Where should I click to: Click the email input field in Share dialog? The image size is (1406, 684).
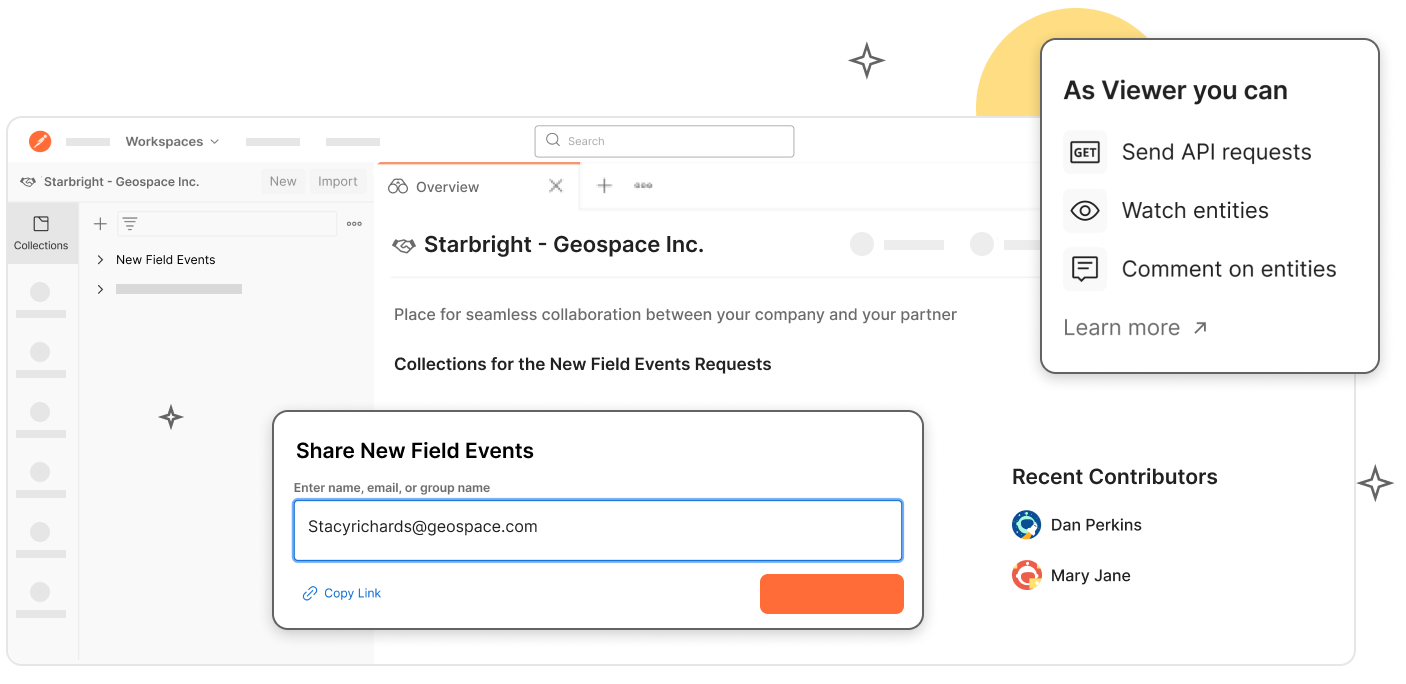click(x=598, y=530)
